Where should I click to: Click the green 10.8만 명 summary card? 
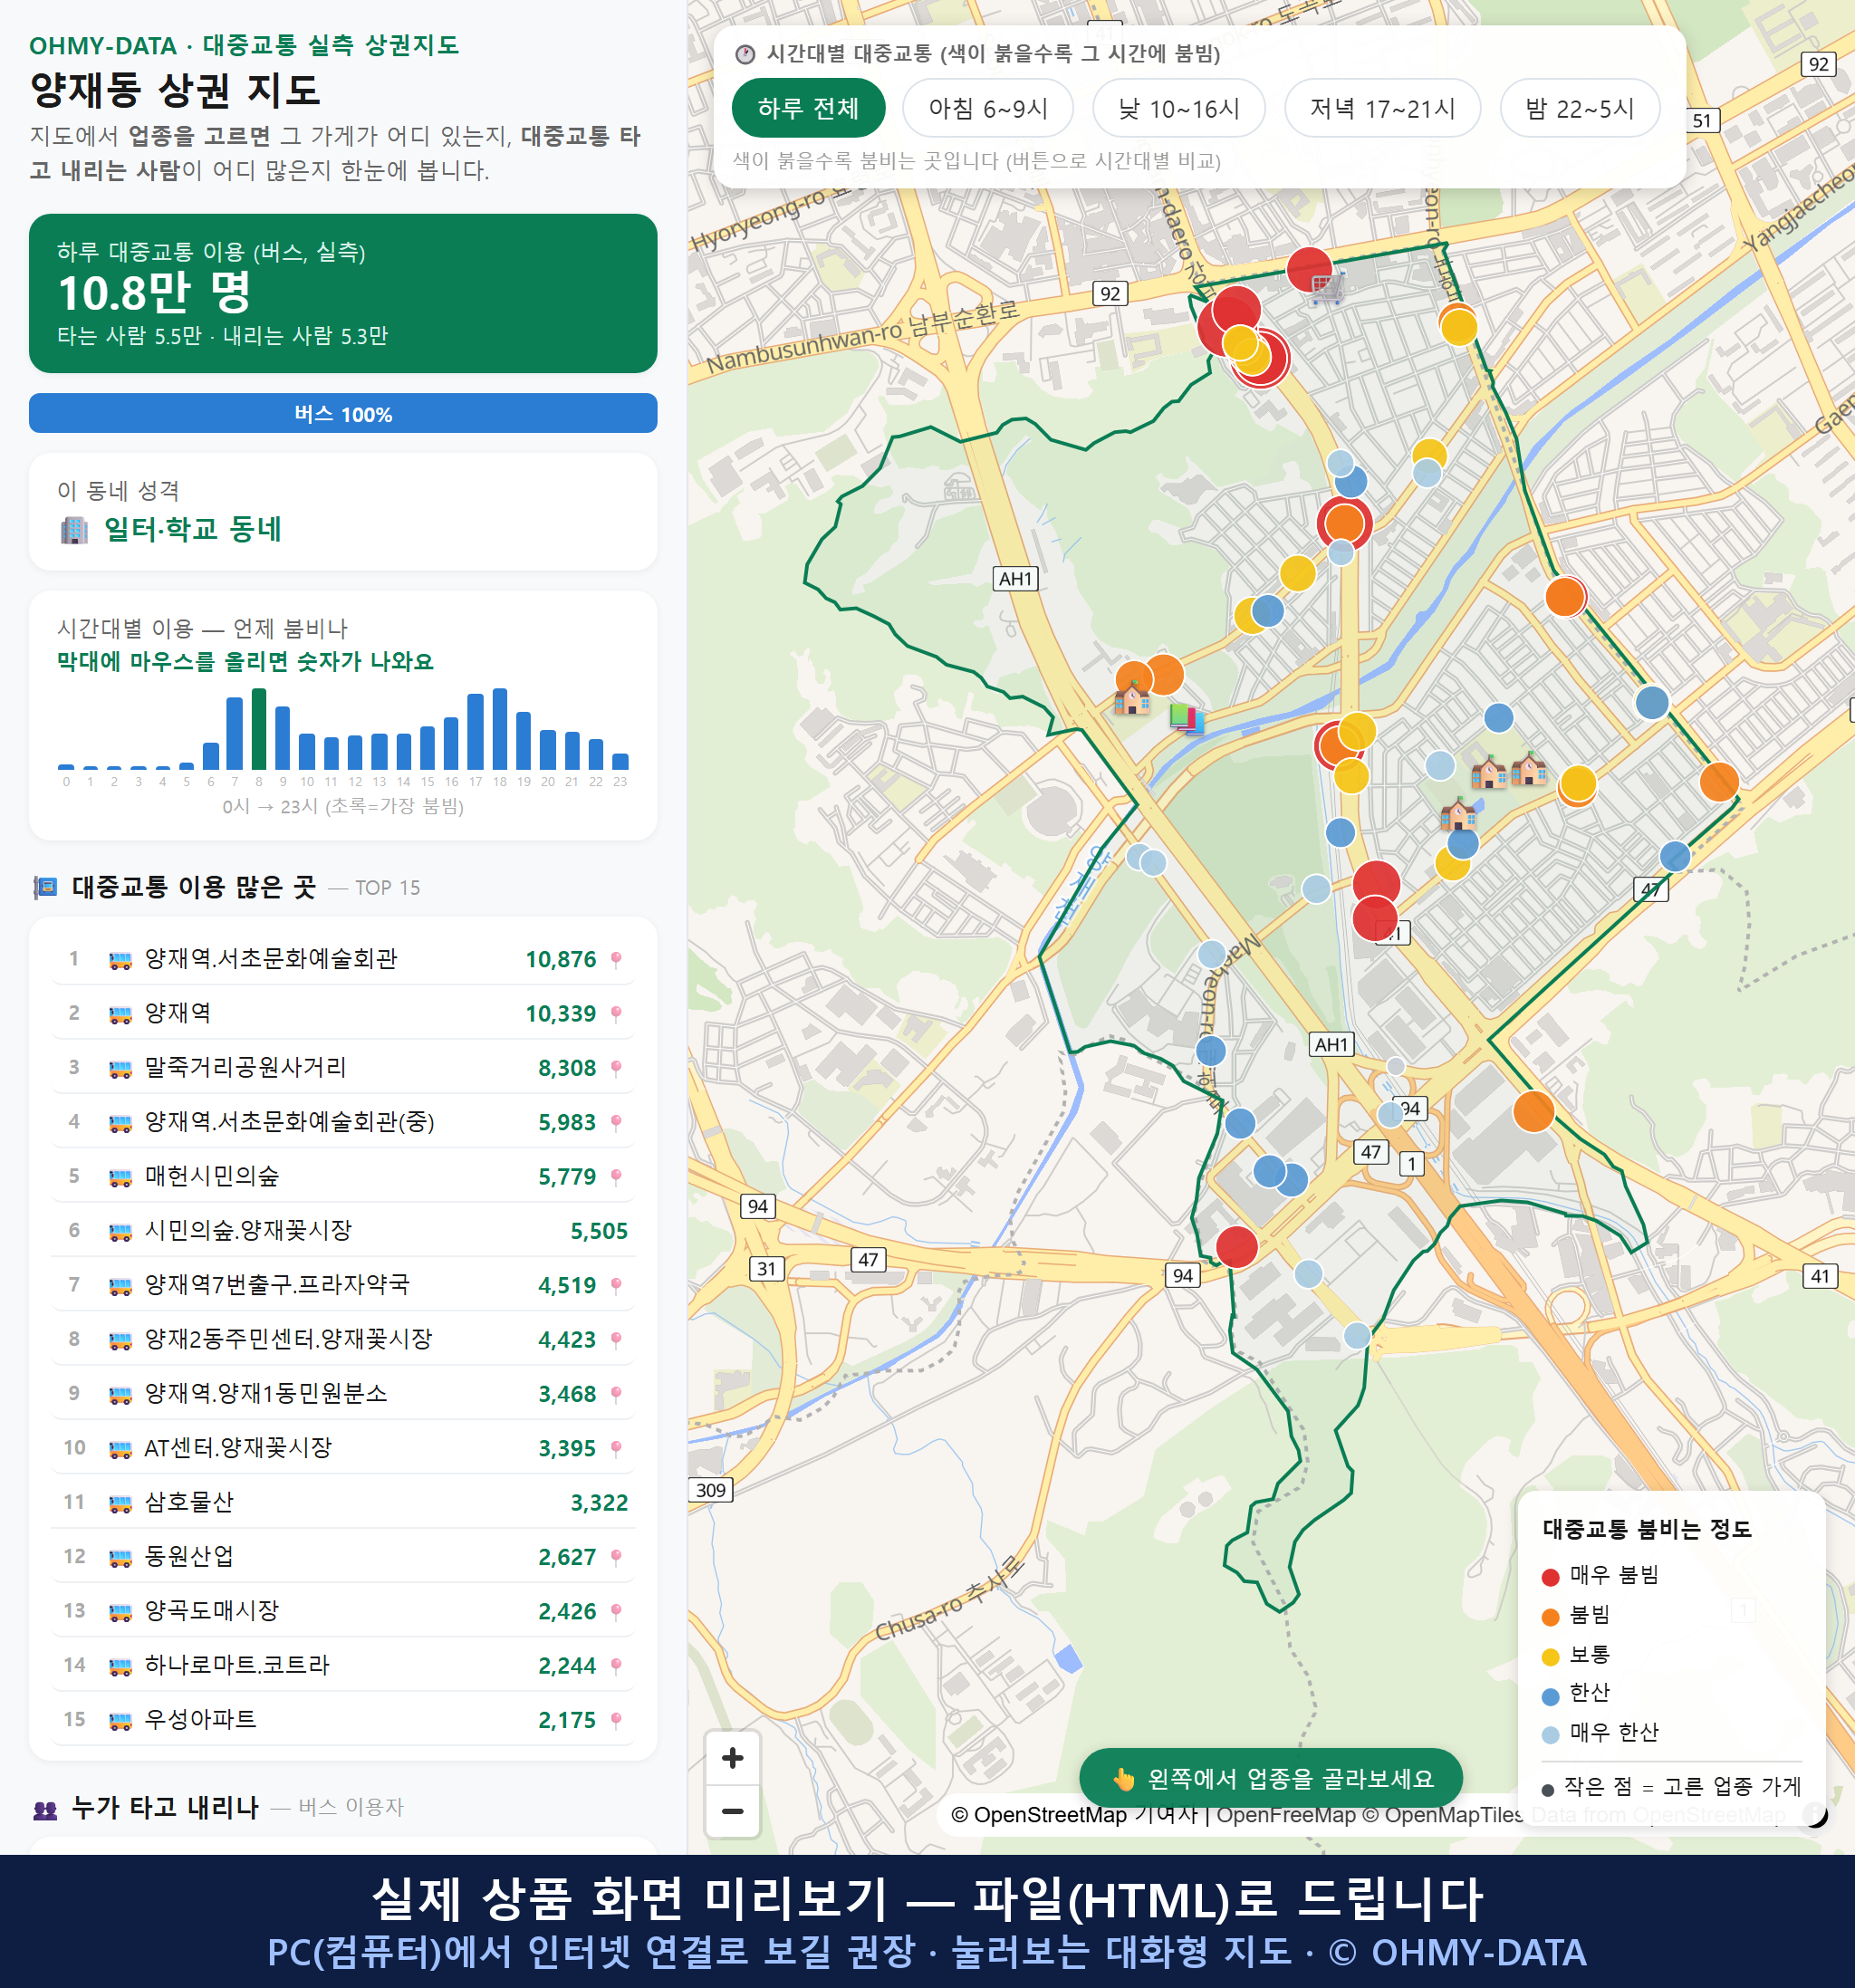tap(343, 293)
